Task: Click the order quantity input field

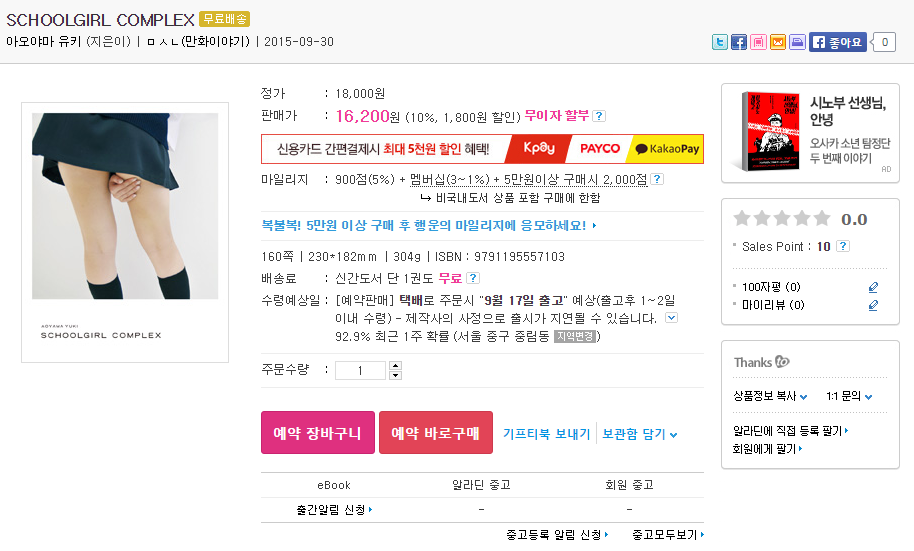Action: (360, 370)
